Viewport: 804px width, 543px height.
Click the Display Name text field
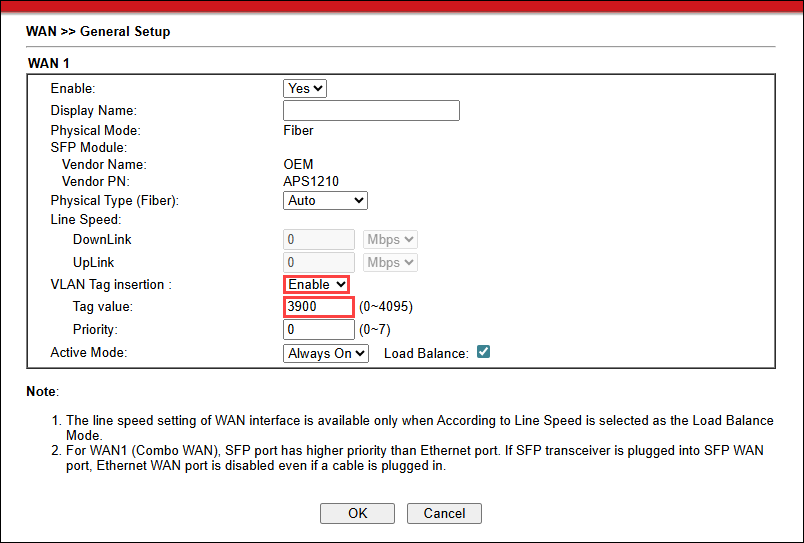[371, 110]
